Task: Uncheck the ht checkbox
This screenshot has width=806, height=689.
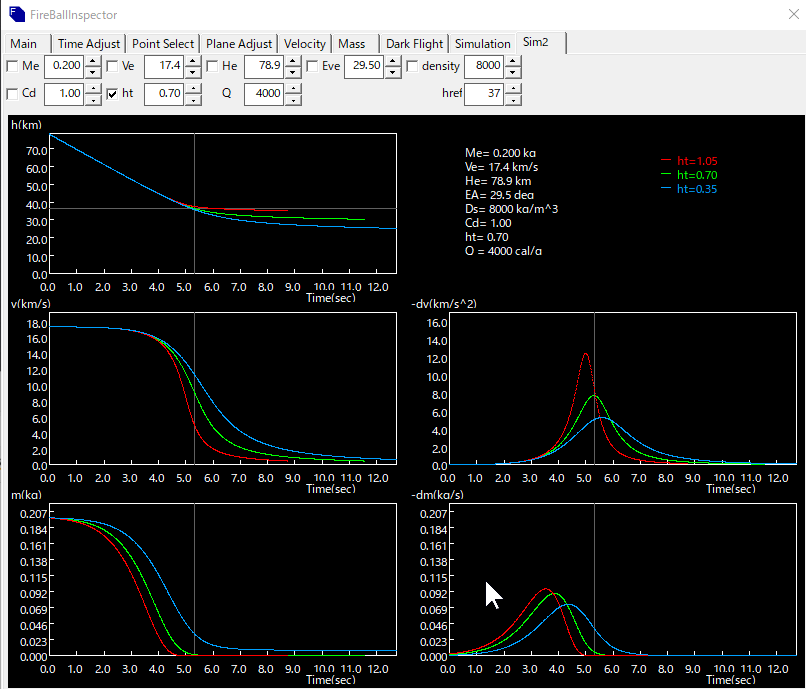Action: (x=112, y=94)
